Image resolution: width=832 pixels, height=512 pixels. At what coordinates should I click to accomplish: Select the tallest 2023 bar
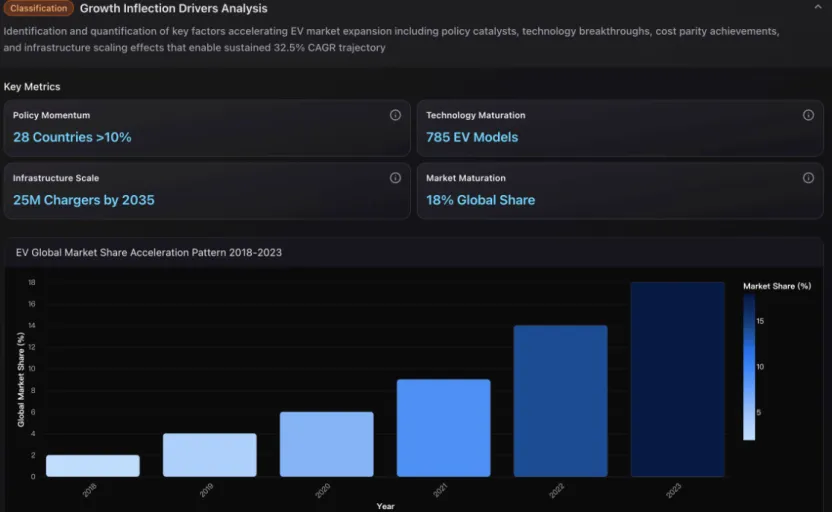click(677, 379)
